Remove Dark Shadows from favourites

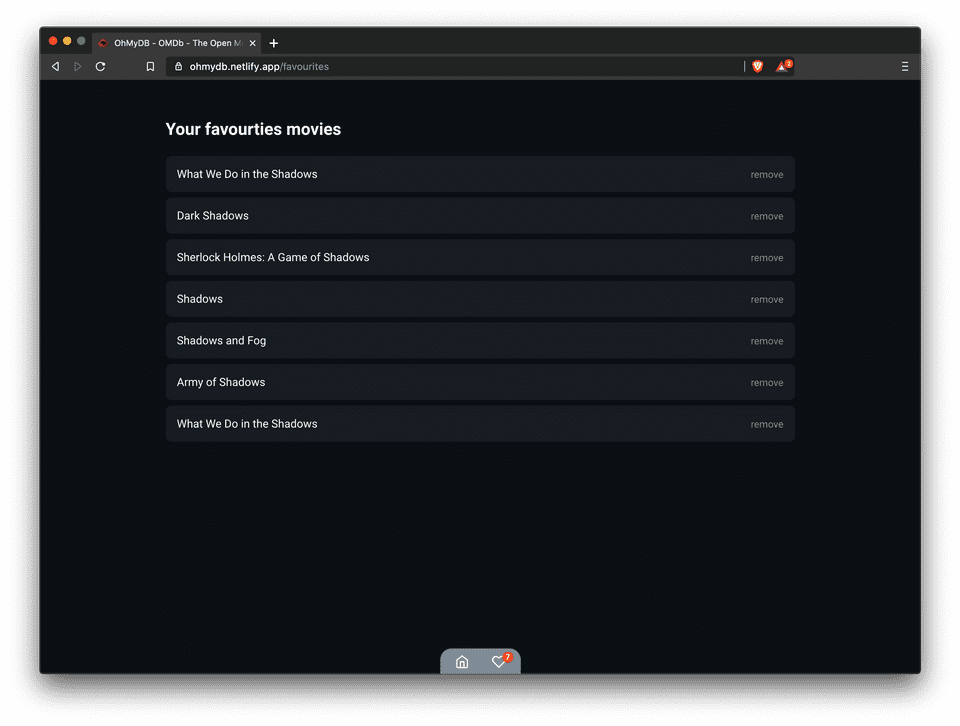767,216
